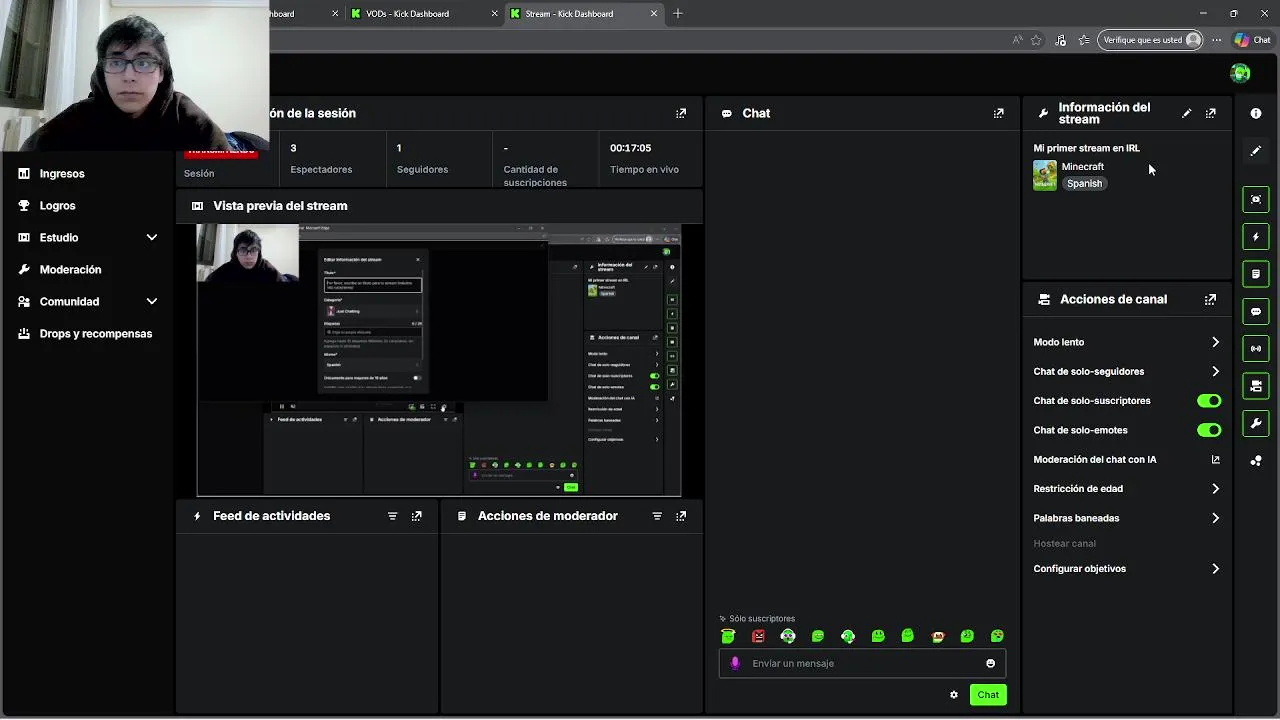Open Configurar objetivos settings
Viewport: 1280px width, 720px height.
pos(1126,569)
